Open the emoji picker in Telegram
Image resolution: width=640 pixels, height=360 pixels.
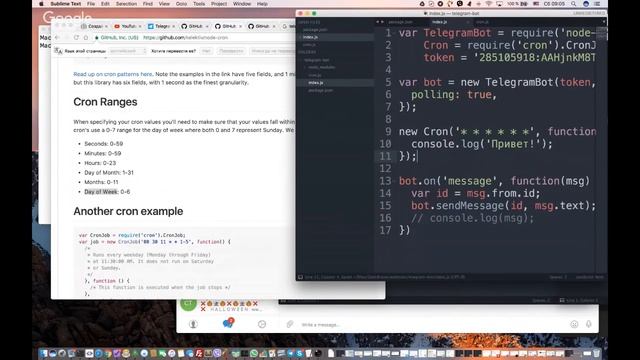coord(574,324)
